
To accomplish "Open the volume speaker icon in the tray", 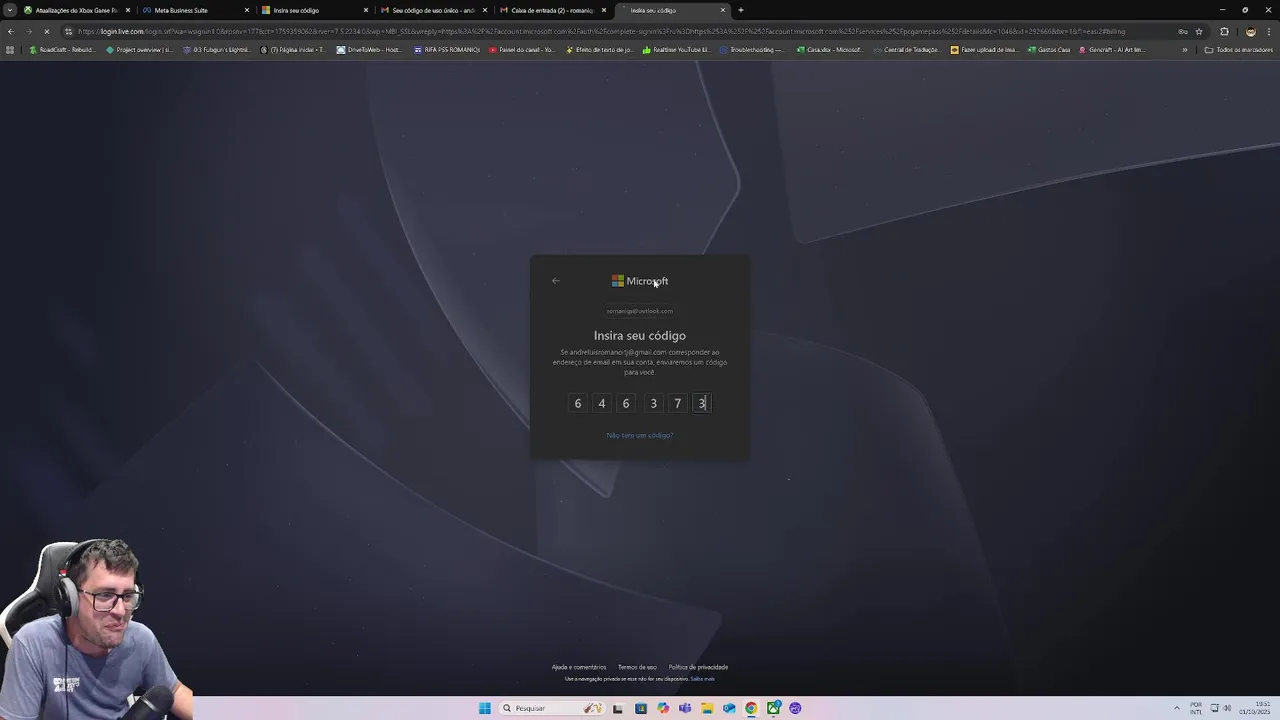I will tap(1227, 708).
